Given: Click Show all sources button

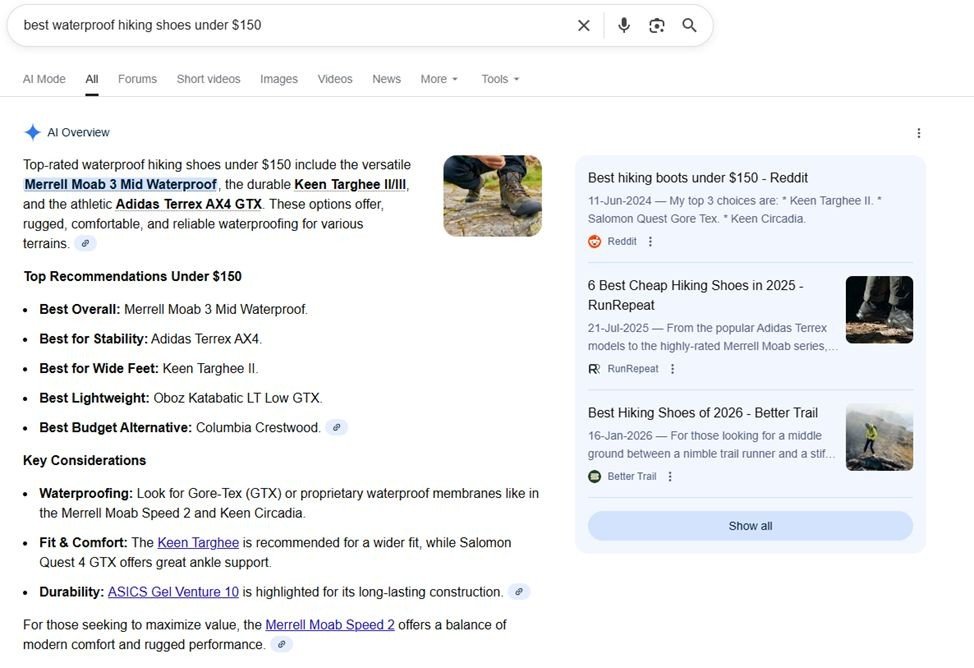Looking at the screenshot, I should point(750,526).
